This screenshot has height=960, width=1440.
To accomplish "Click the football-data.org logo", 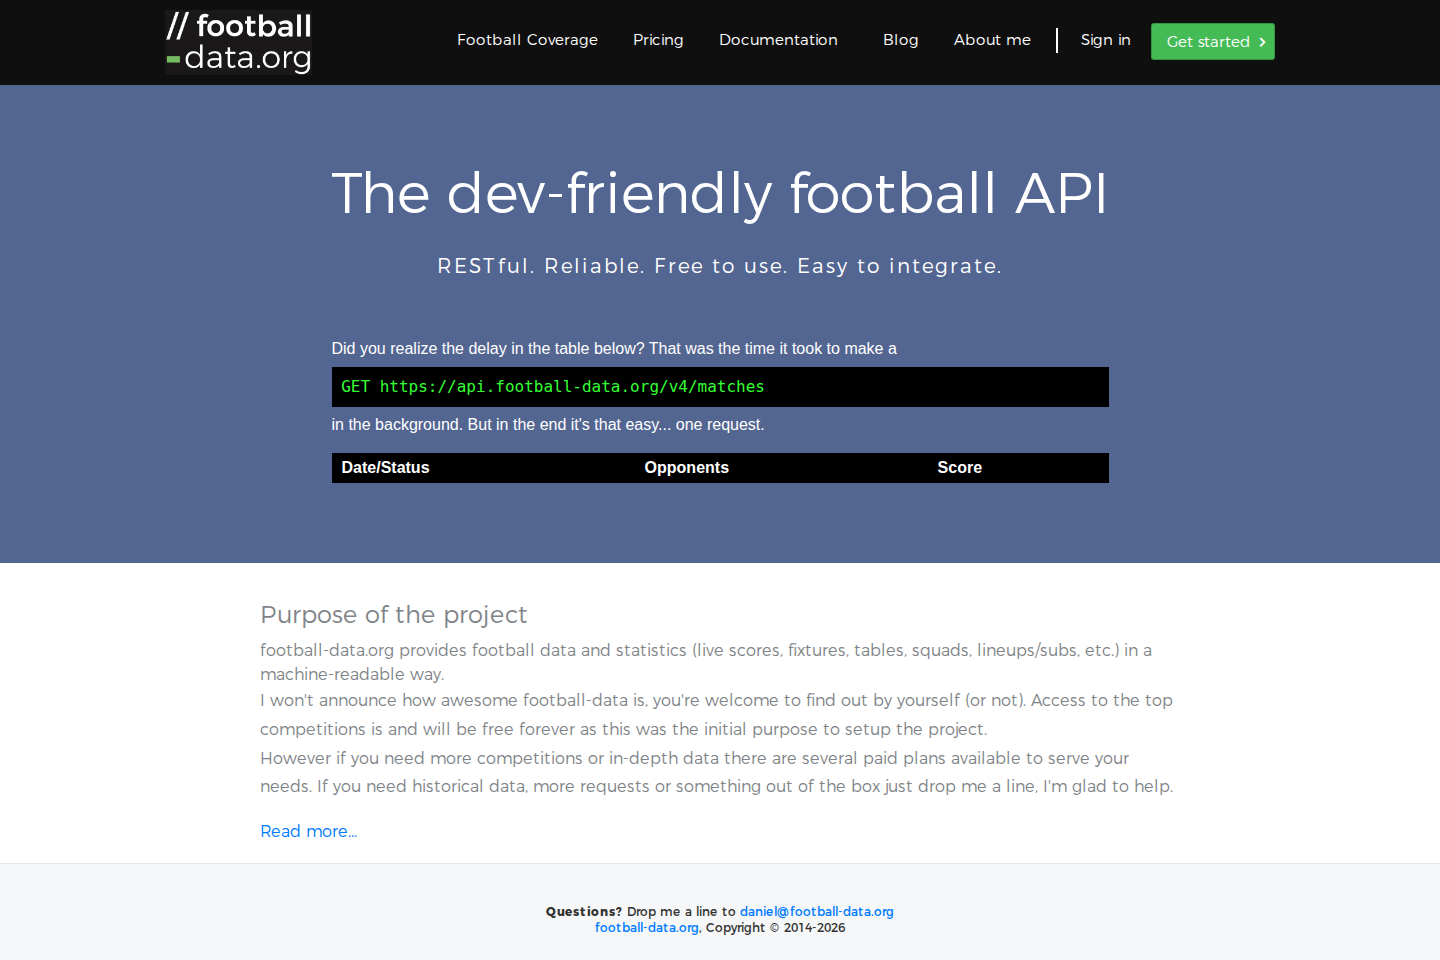I will tap(237, 42).
